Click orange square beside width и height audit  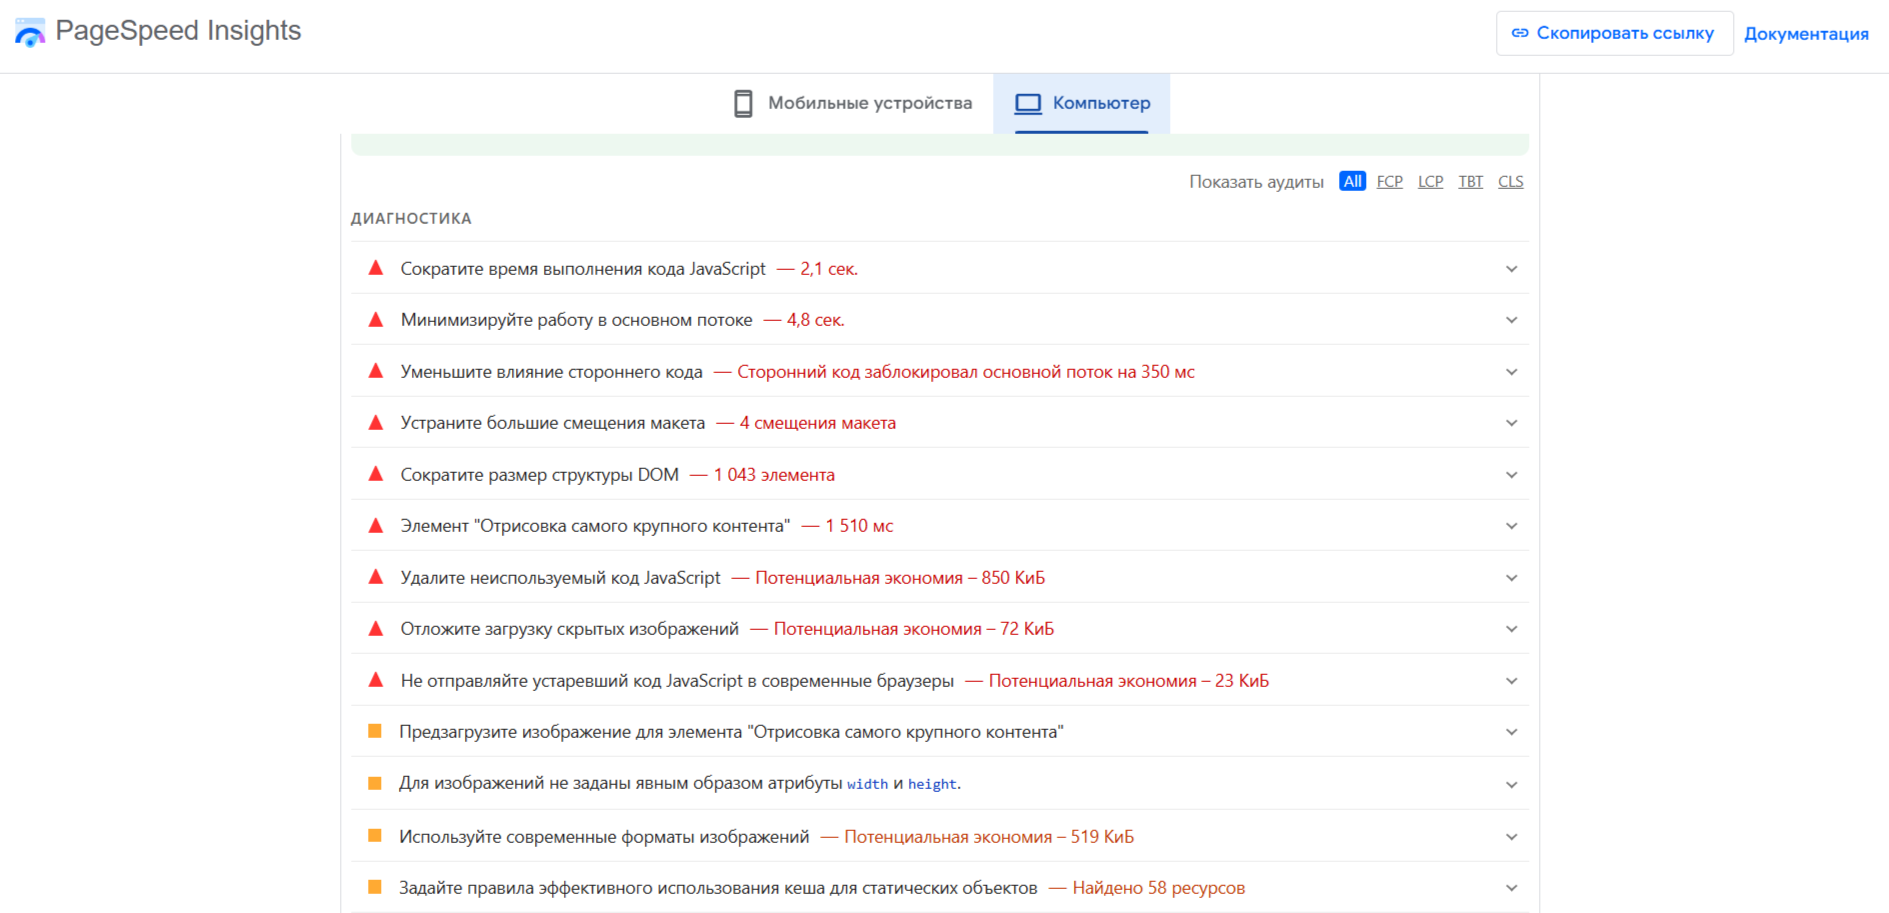tap(375, 783)
